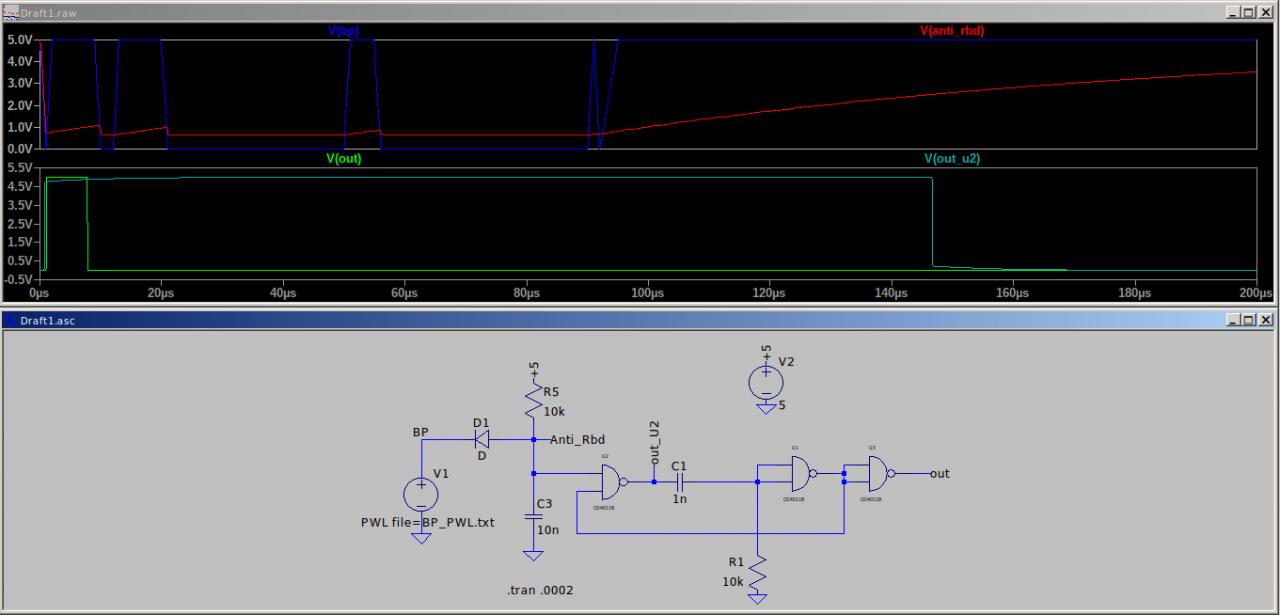The width and height of the screenshot is (1280, 615).
Task: Click the PWL file=BP_PWL.txt value text
Action: tap(428, 522)
